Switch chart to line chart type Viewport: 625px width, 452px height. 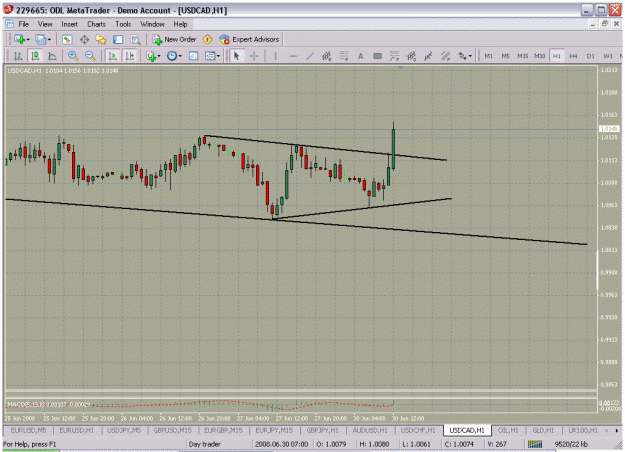pos(52,56)
